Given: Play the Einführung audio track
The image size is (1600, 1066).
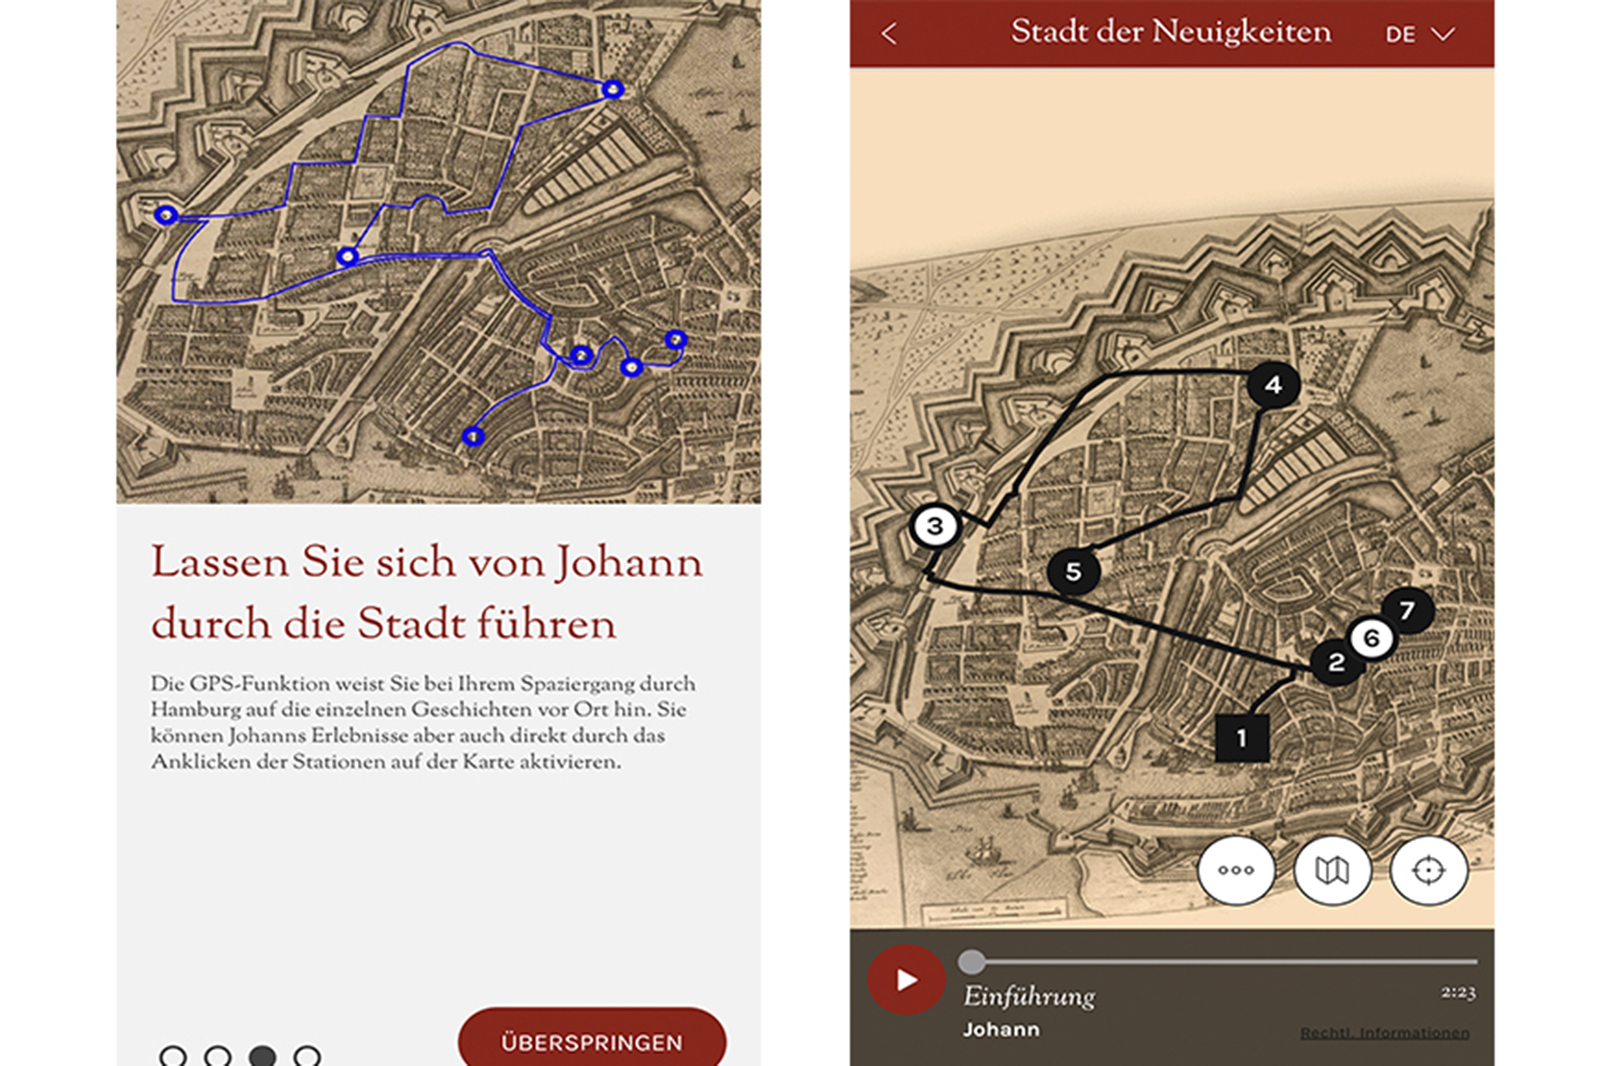Looking at the screenshot, I should click(906, 979).
